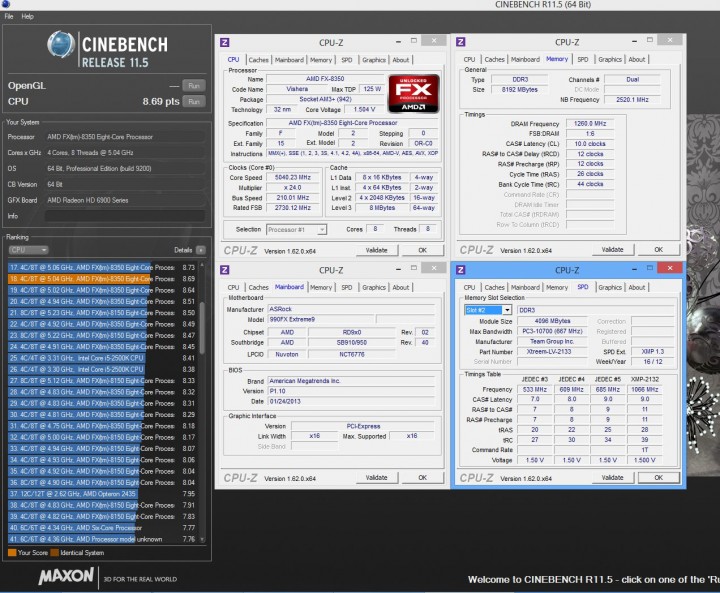Image resolution: width=720 pixels, height=593 pixels.
Task: Run the CPU benchmark in Cinebench
Action: 194,102
